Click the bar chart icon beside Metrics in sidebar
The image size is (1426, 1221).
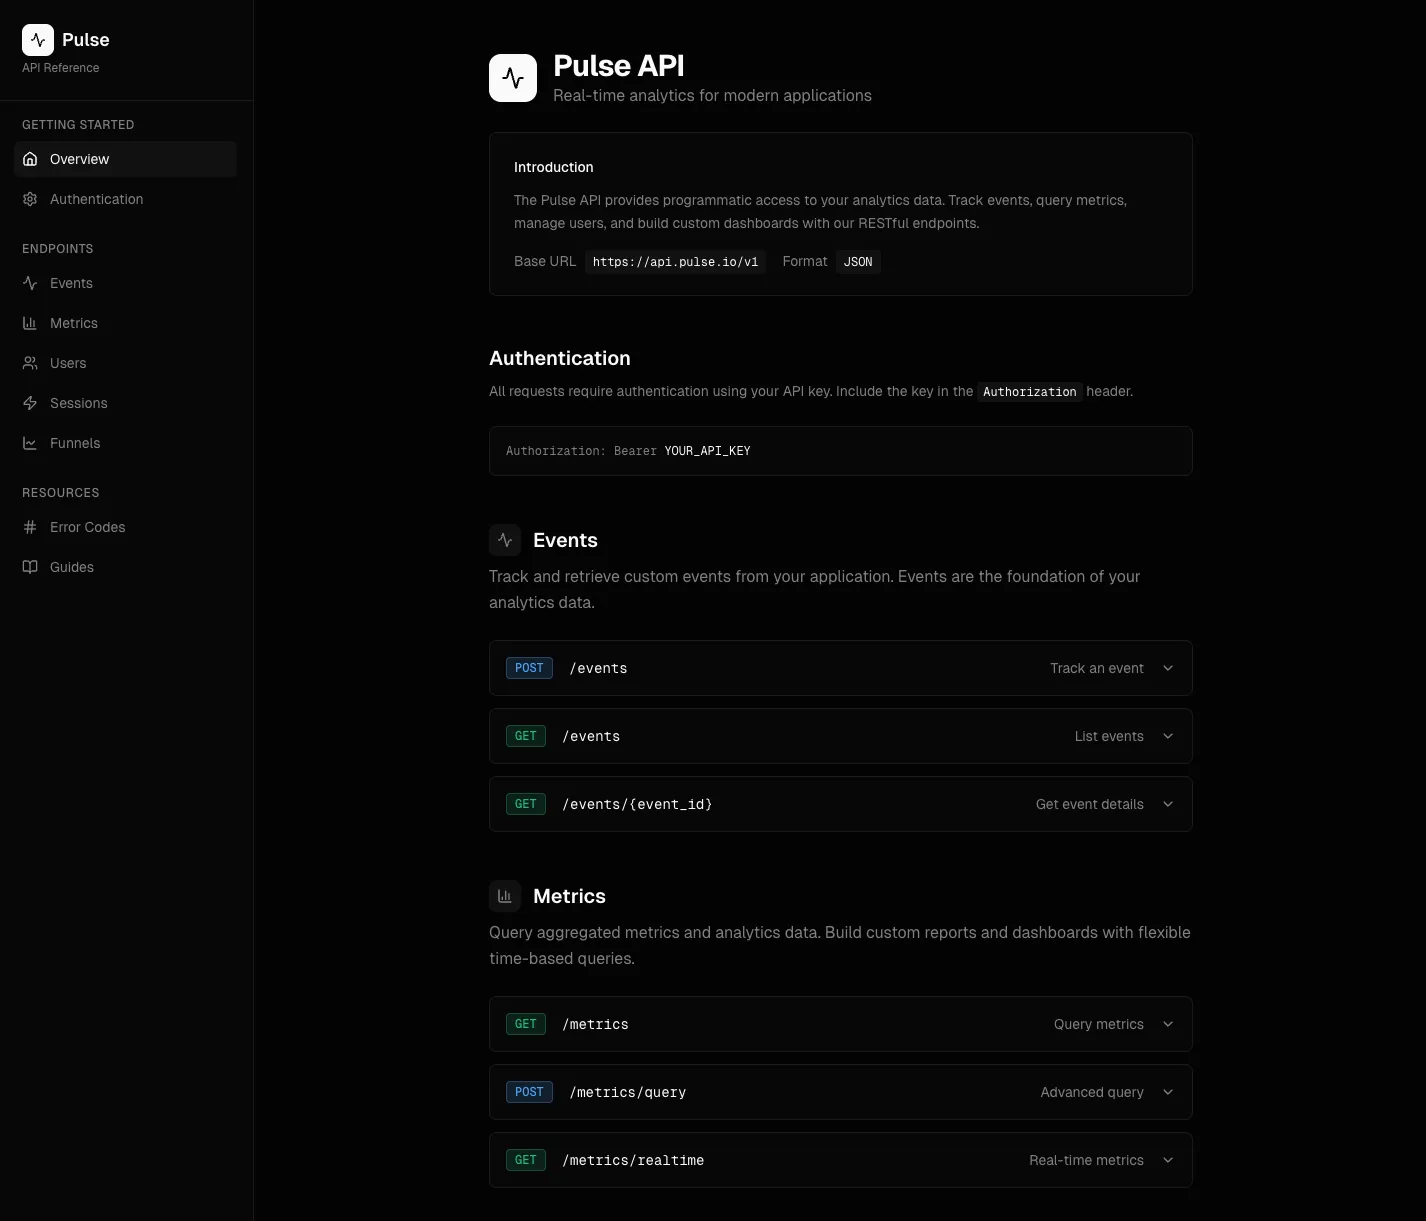30,323
